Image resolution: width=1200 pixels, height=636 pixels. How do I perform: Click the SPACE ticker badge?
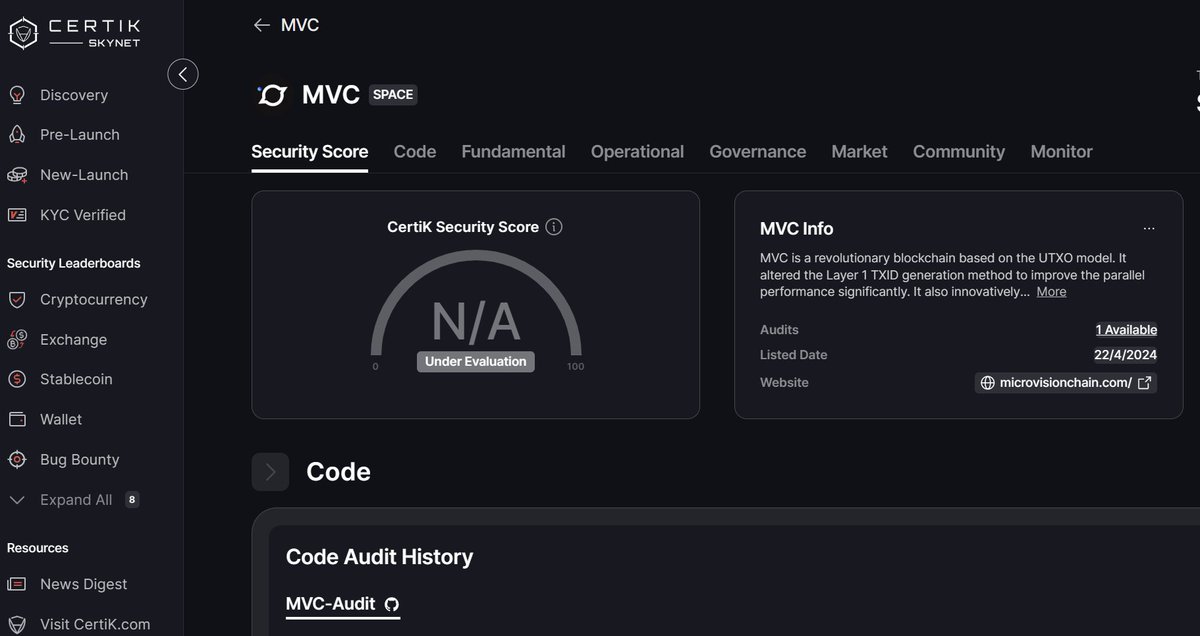coord(393,95)
